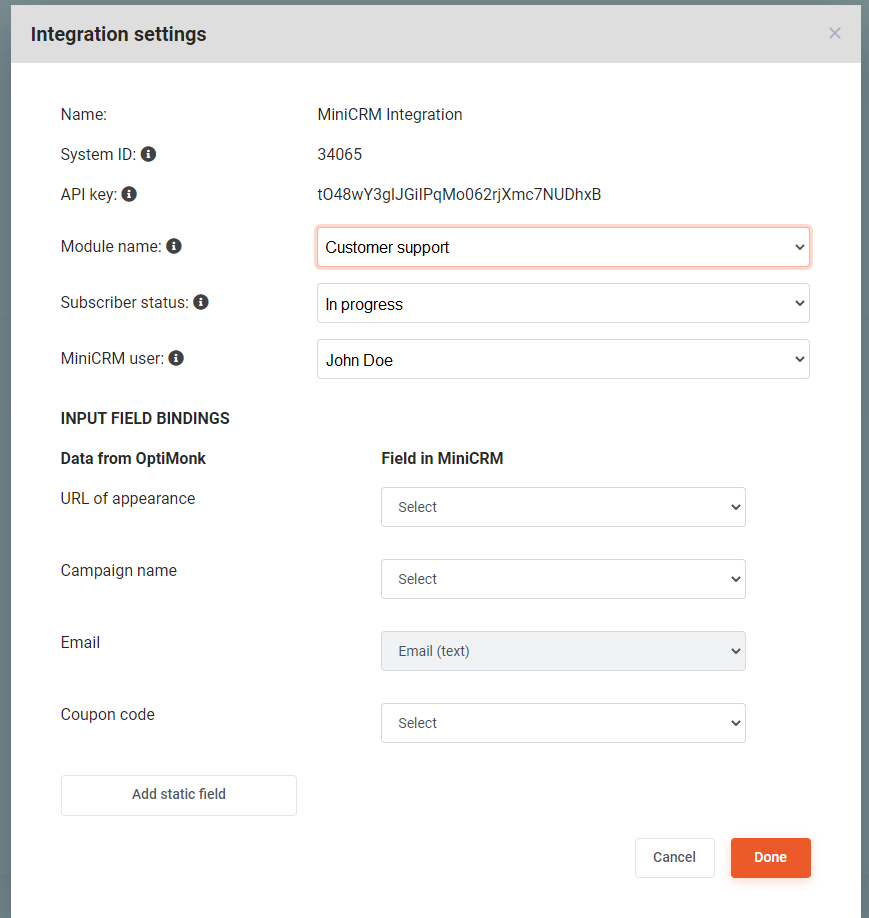Select a field for Campaign name
Viewport: 869px width, 918px height.
(x=563, y=579)
